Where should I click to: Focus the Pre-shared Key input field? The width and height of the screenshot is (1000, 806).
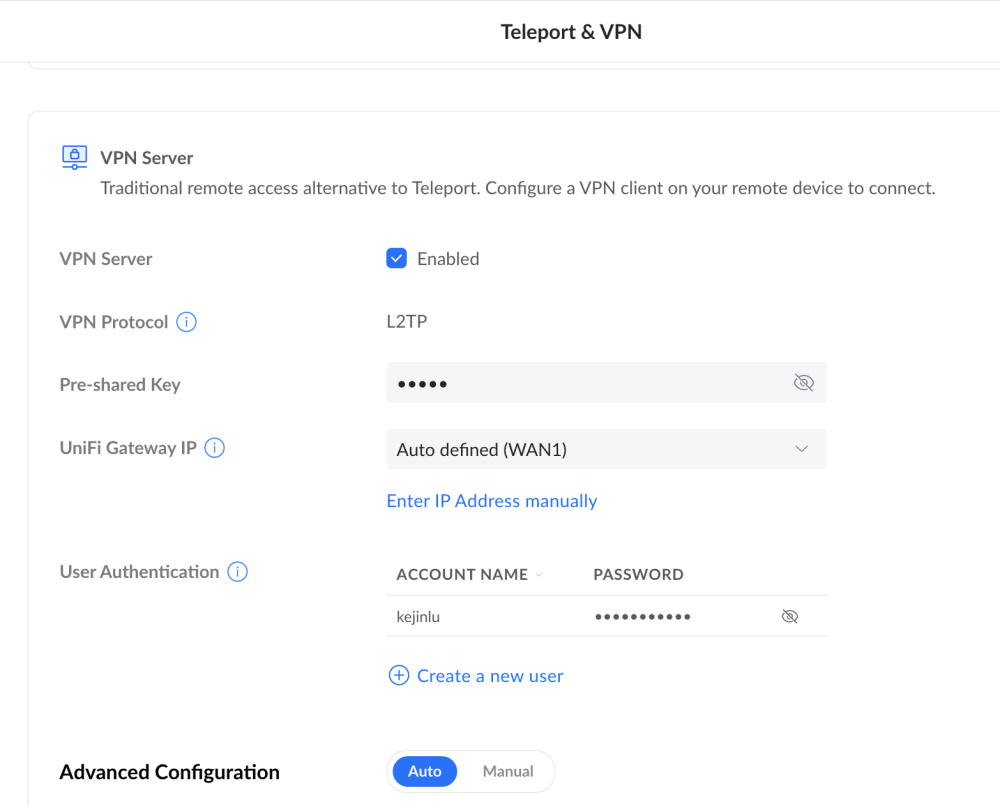tap(585, 384)
